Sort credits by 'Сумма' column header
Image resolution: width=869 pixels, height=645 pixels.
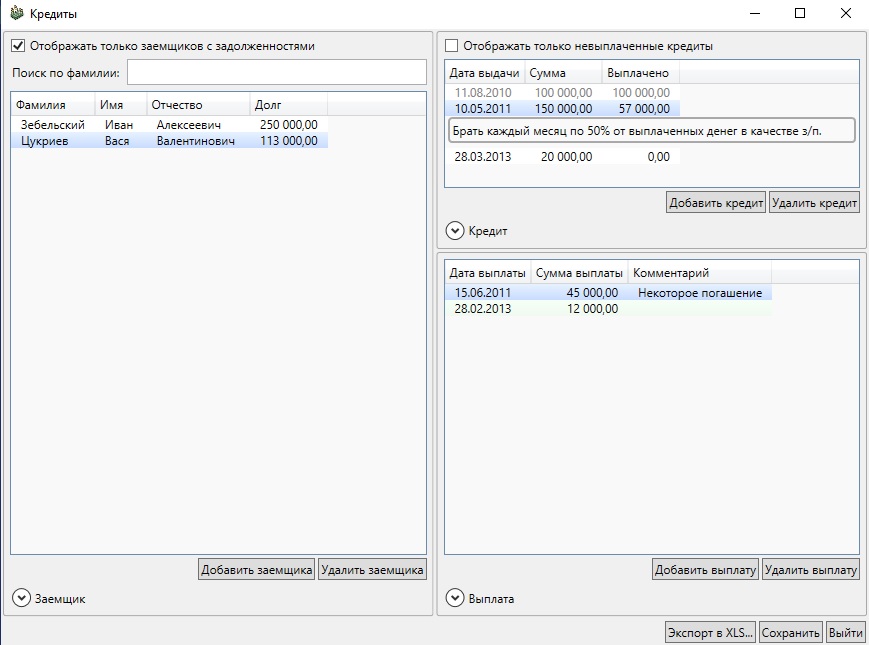(x=563, y=73)
